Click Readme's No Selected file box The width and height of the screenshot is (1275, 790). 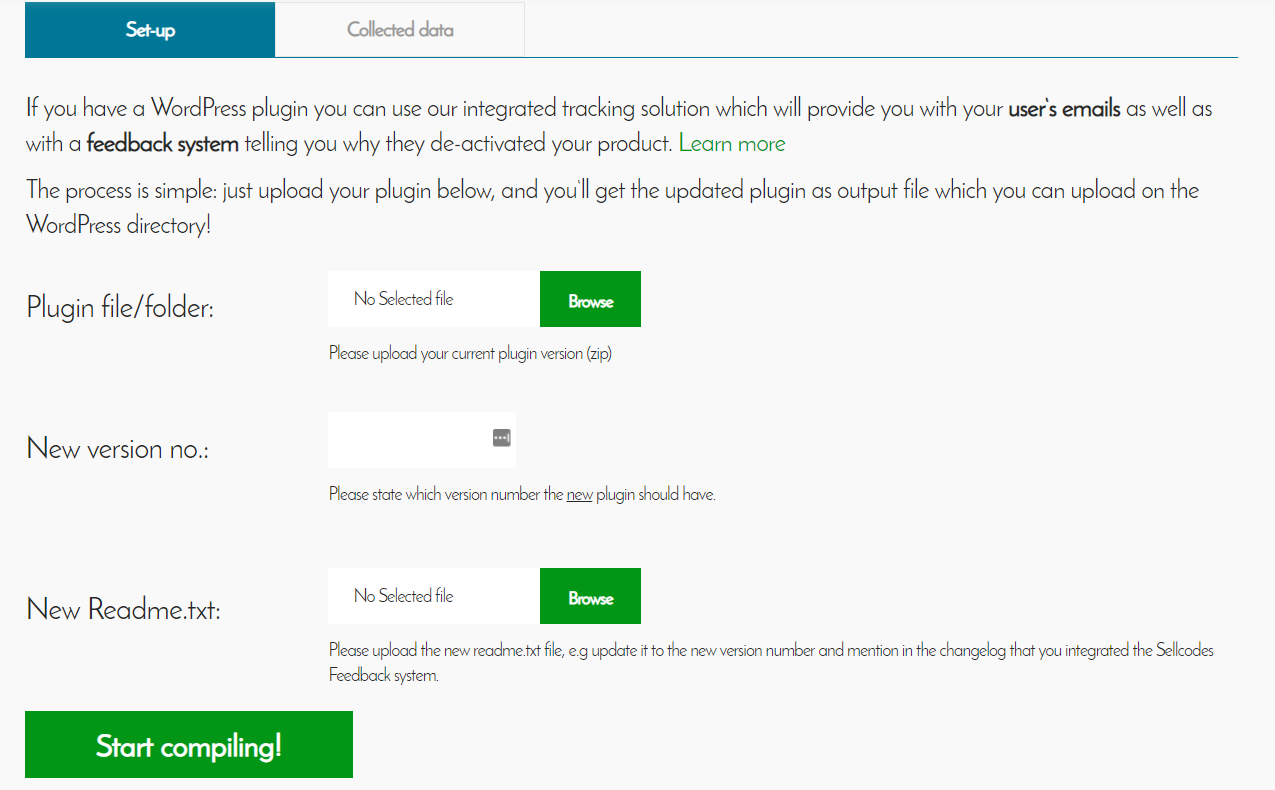pos(434,596)
